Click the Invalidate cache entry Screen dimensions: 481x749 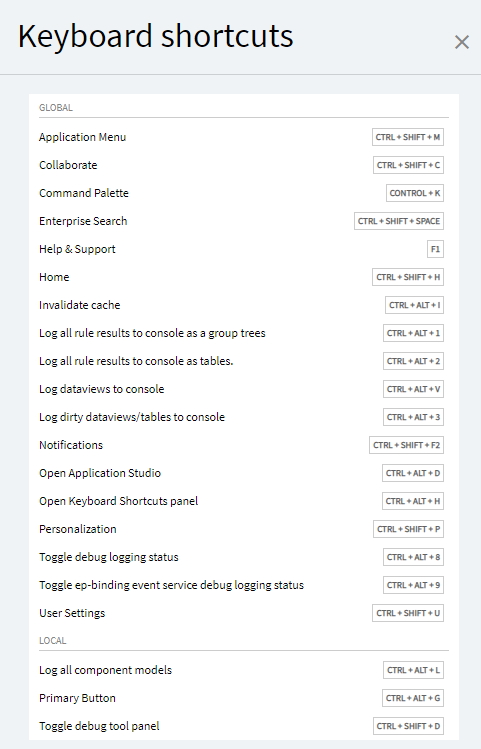(x=244, y=305)
